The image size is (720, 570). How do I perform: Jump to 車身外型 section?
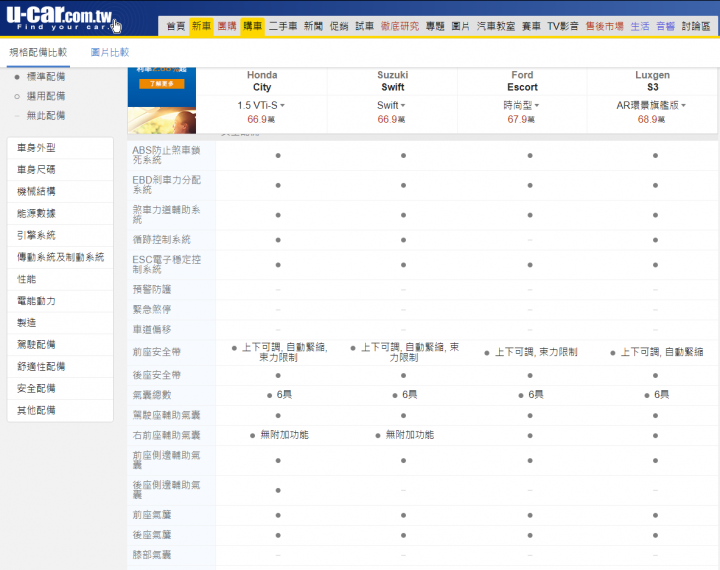pos(60,148)
